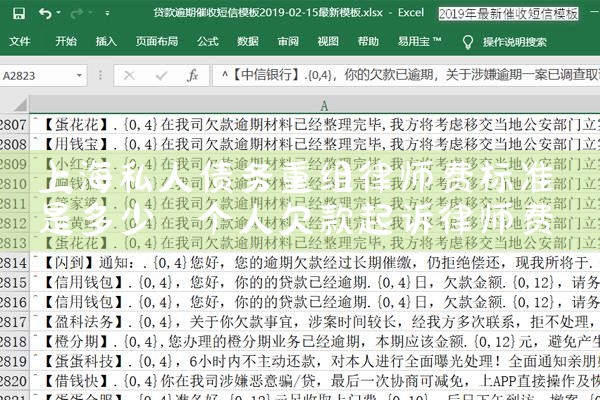This screenshot has height=400, width=600.
Task: Click the formula bar with 中信银行 text
Action: pos(406,75)
